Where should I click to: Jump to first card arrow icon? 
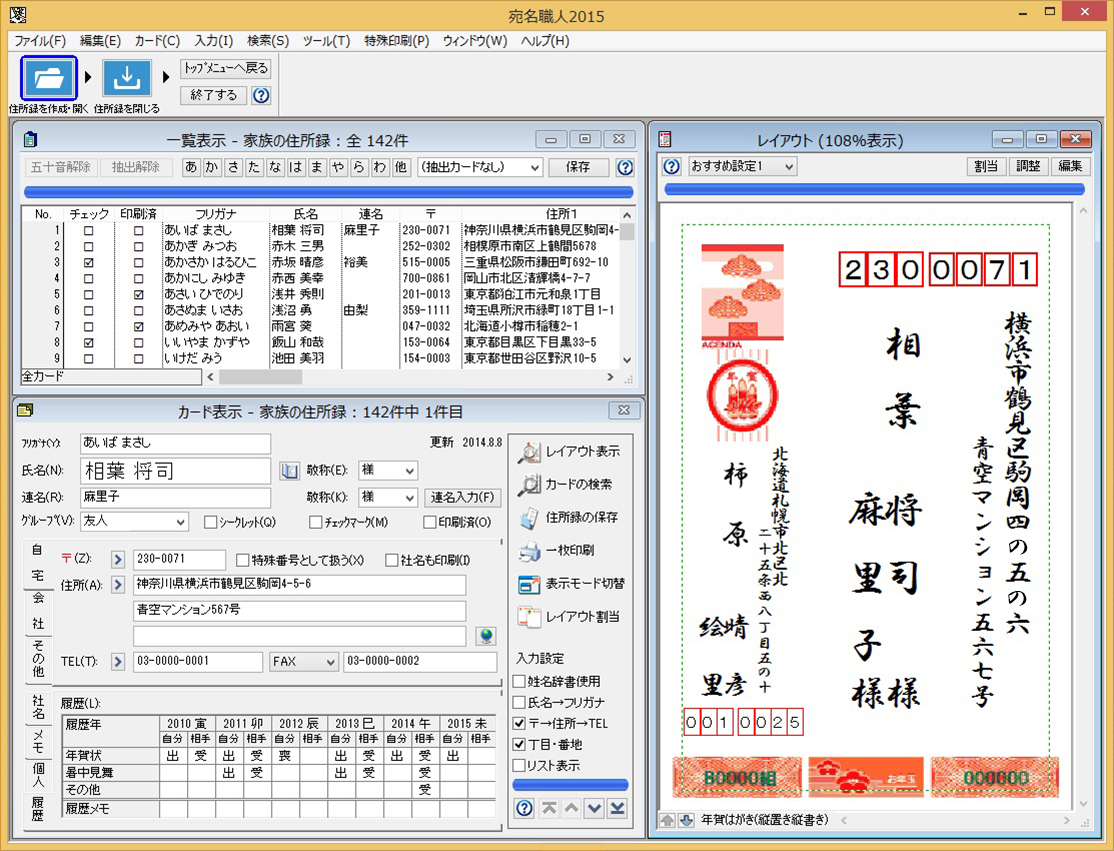pyautogui.click(x=549, y=808)
